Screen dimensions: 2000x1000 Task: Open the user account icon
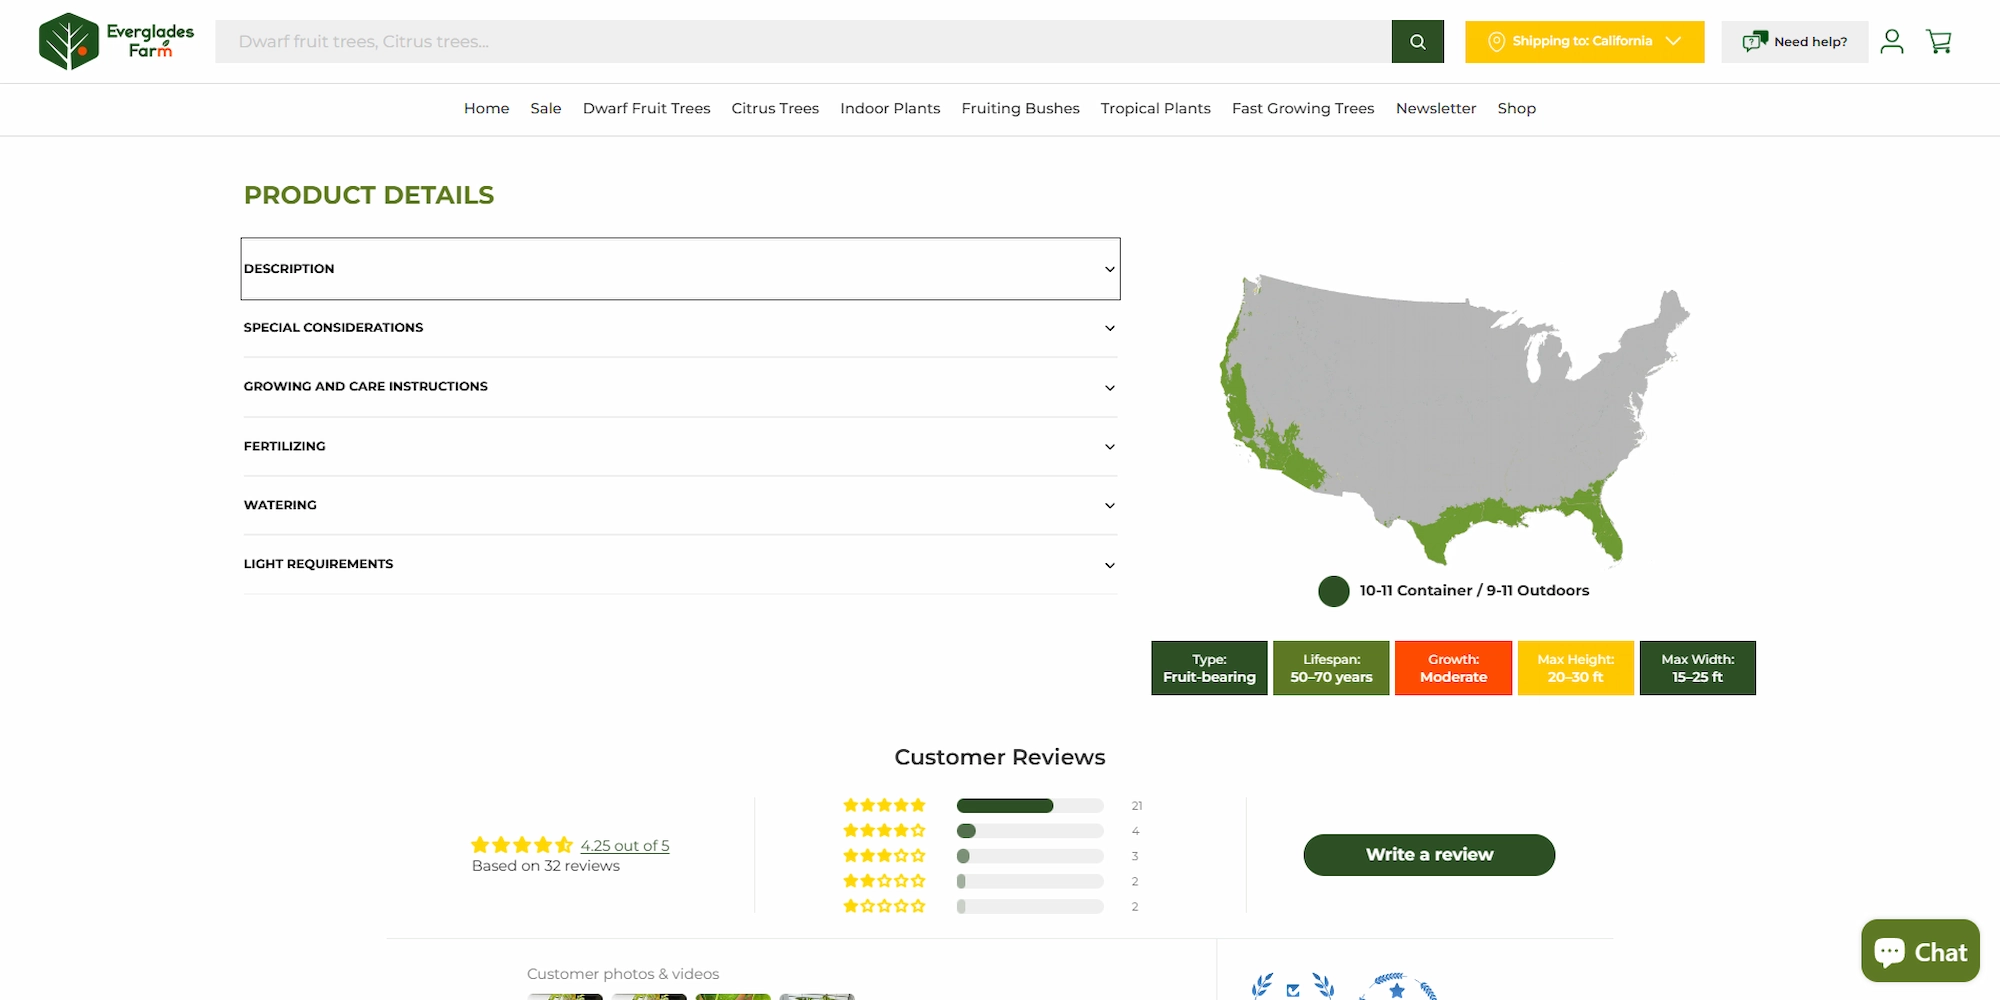[1891, 42]
